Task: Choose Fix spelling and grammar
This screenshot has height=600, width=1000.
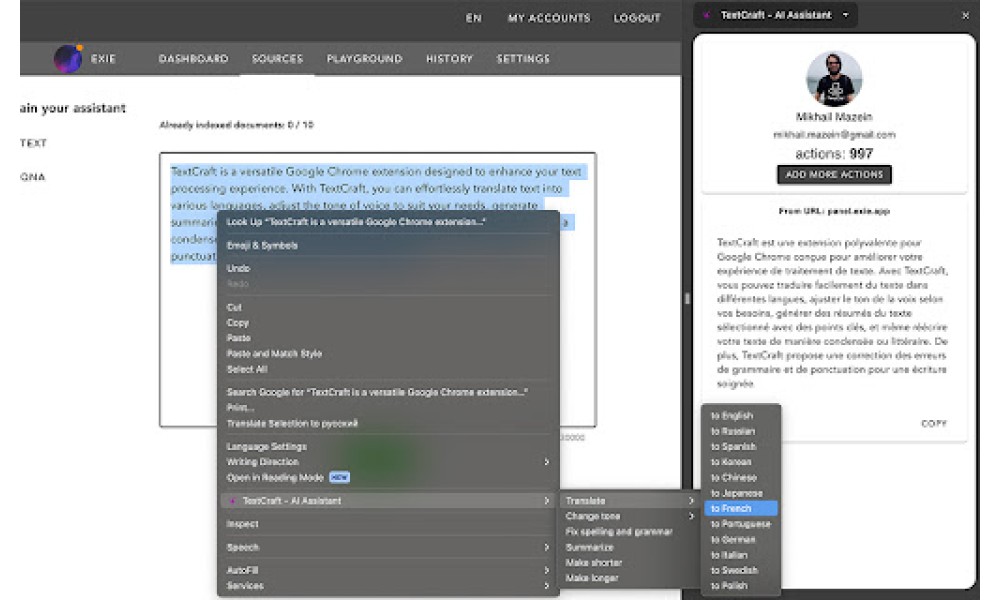Action: [x=630, y=531]
